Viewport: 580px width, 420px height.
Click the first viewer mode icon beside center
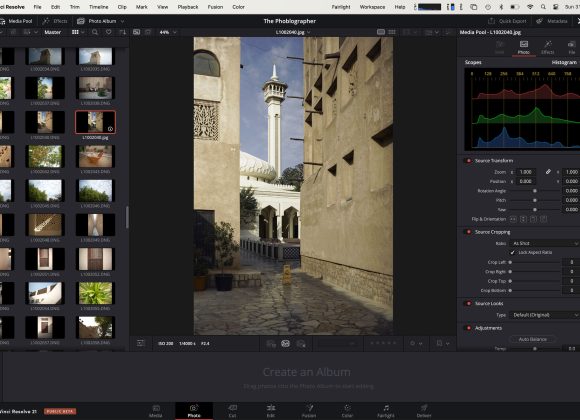coord(271,344)
